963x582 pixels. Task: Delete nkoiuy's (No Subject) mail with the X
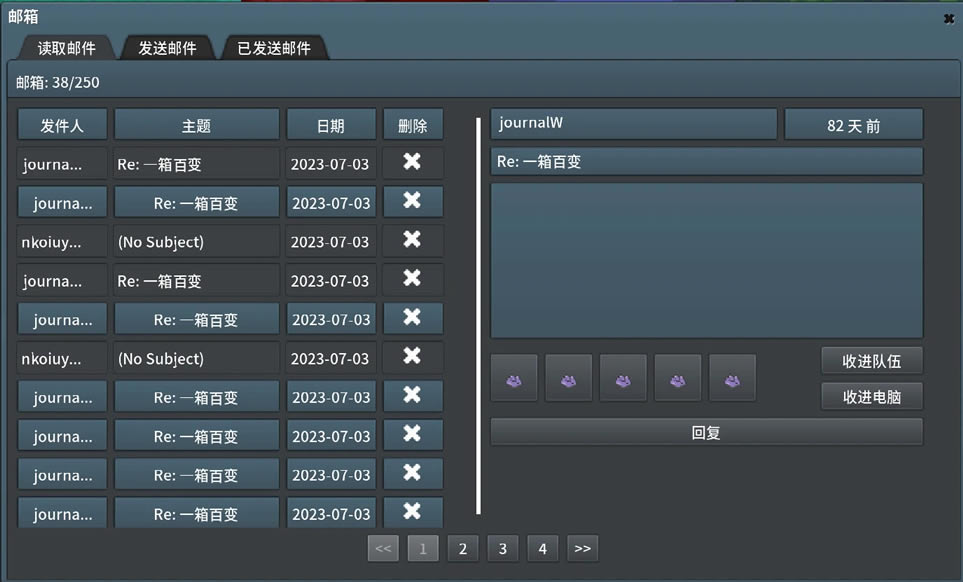tap(412, 241)
